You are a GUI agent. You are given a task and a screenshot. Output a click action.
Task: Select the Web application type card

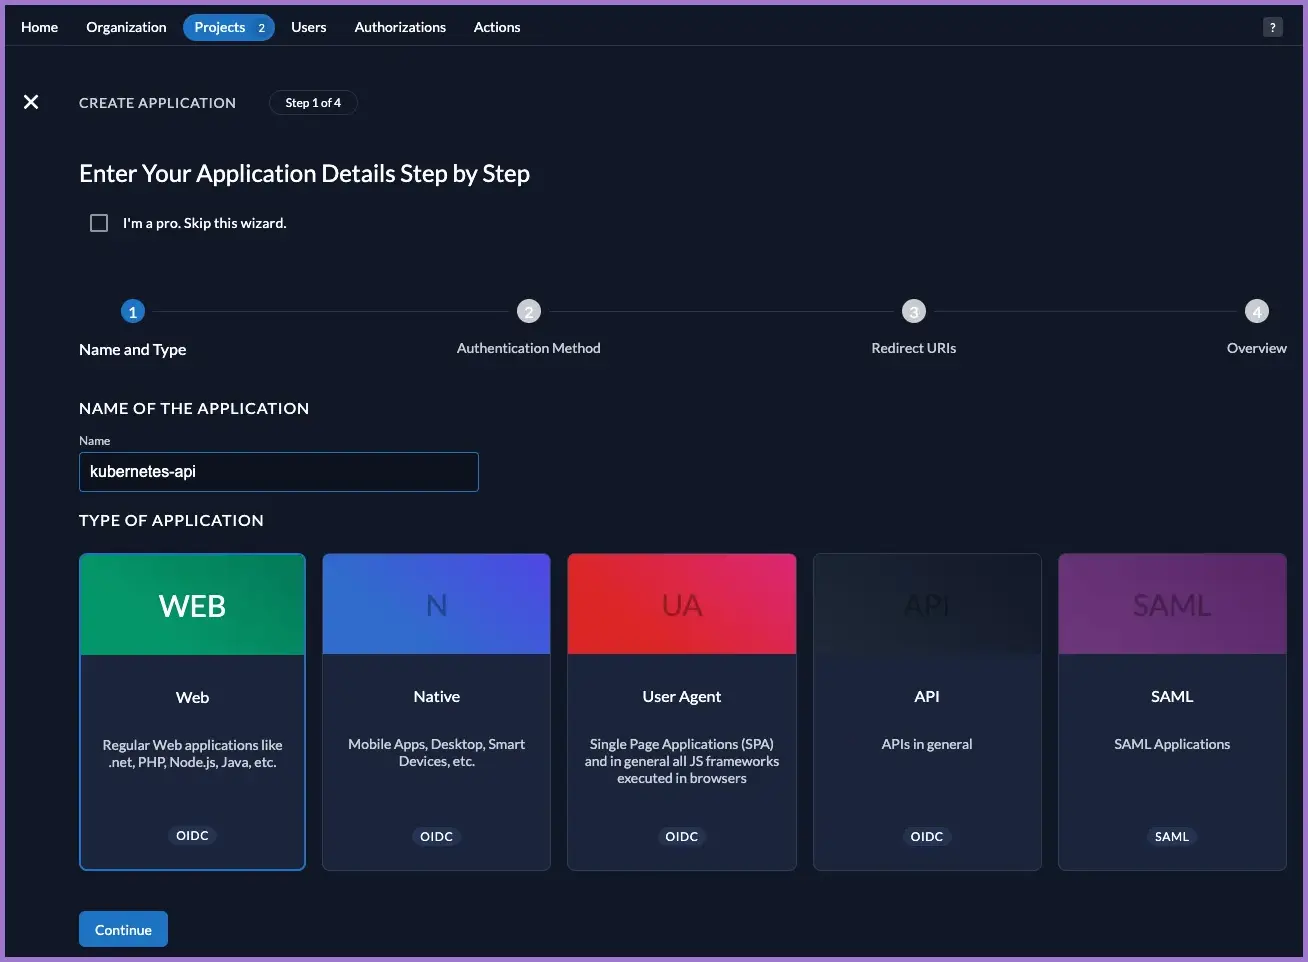pos(192,711)
